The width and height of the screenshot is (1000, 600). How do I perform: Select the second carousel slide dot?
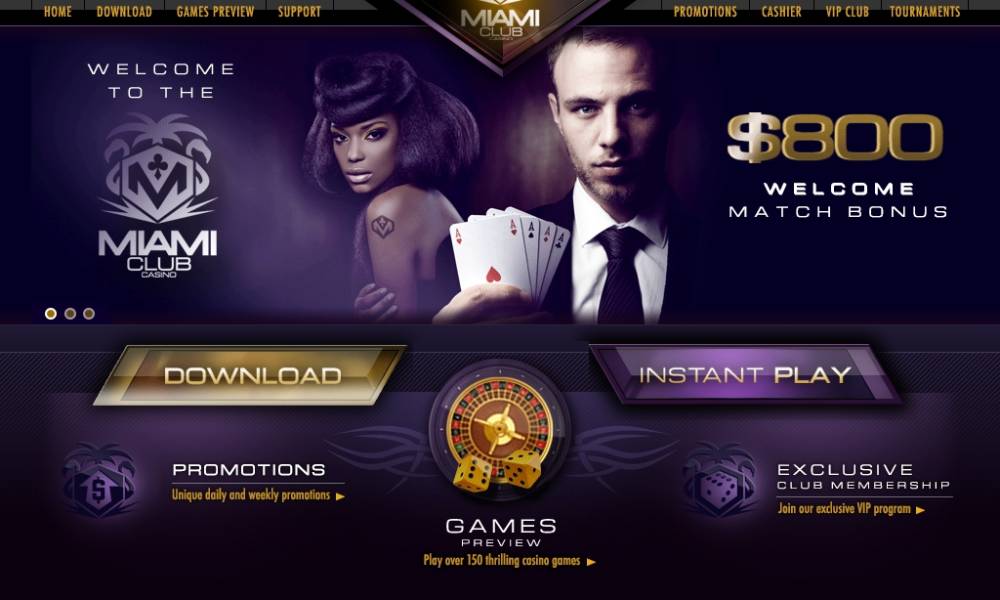pyautogui.click(x=70, y=313)
